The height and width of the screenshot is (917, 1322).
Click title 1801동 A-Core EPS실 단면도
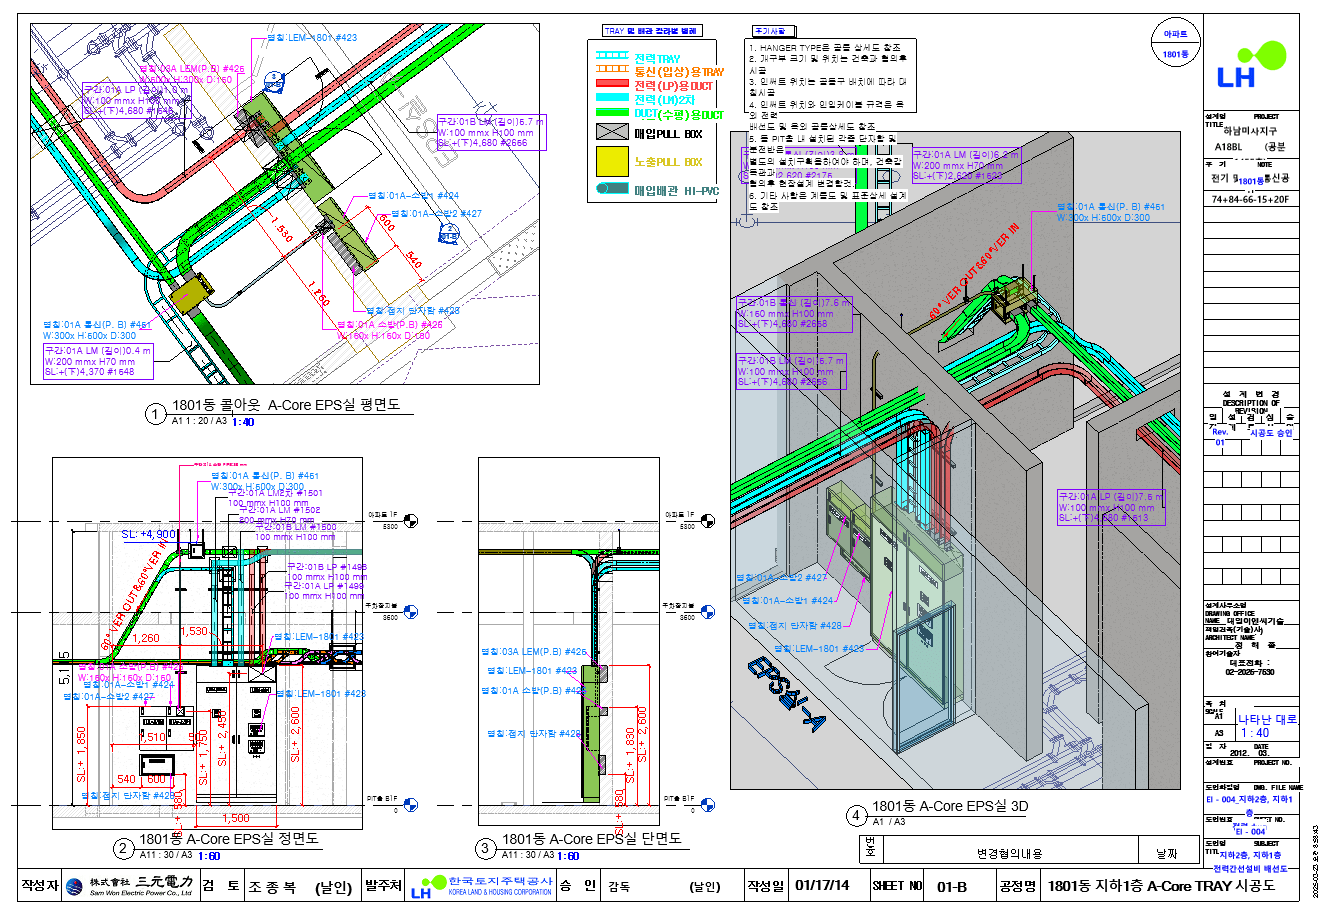pos(592,839)
